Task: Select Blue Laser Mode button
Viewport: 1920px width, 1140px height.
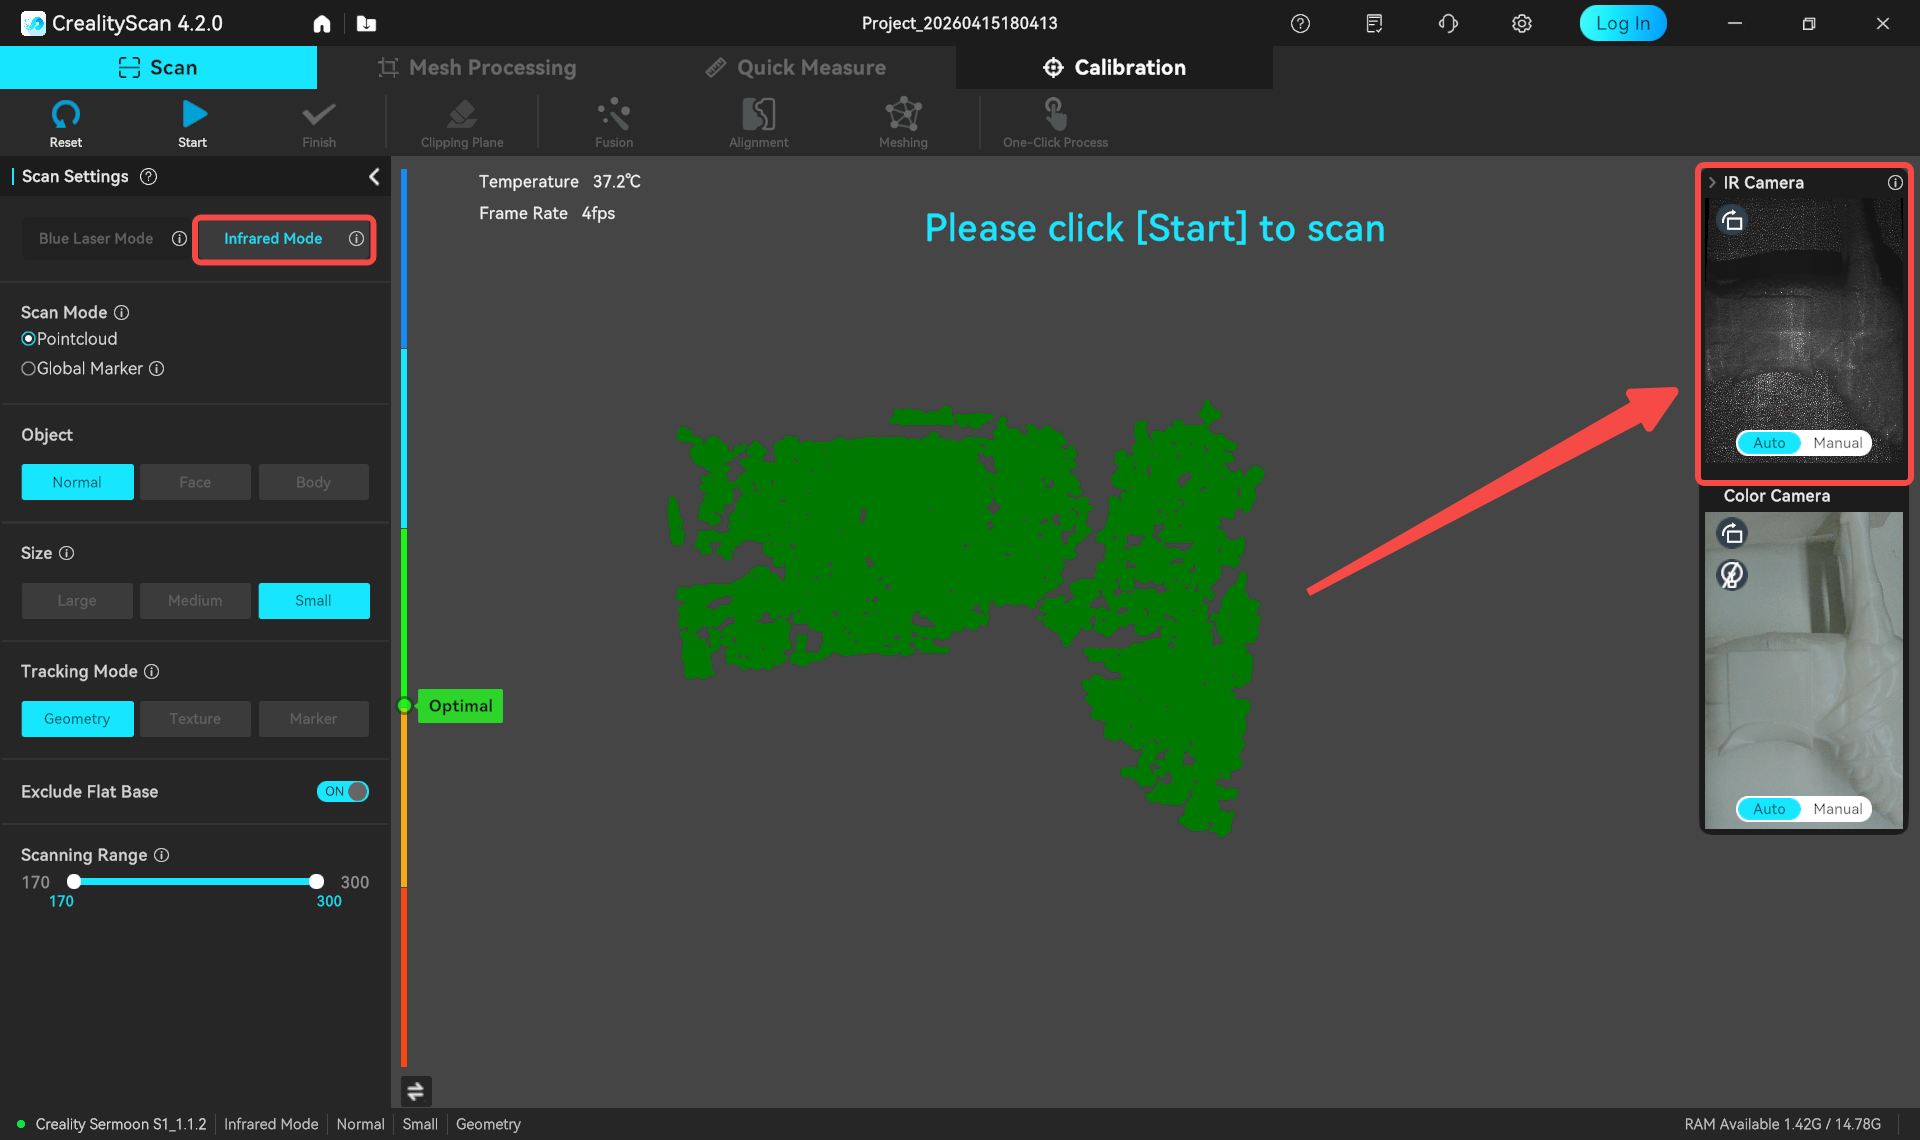Action: [x=96, y=239]
